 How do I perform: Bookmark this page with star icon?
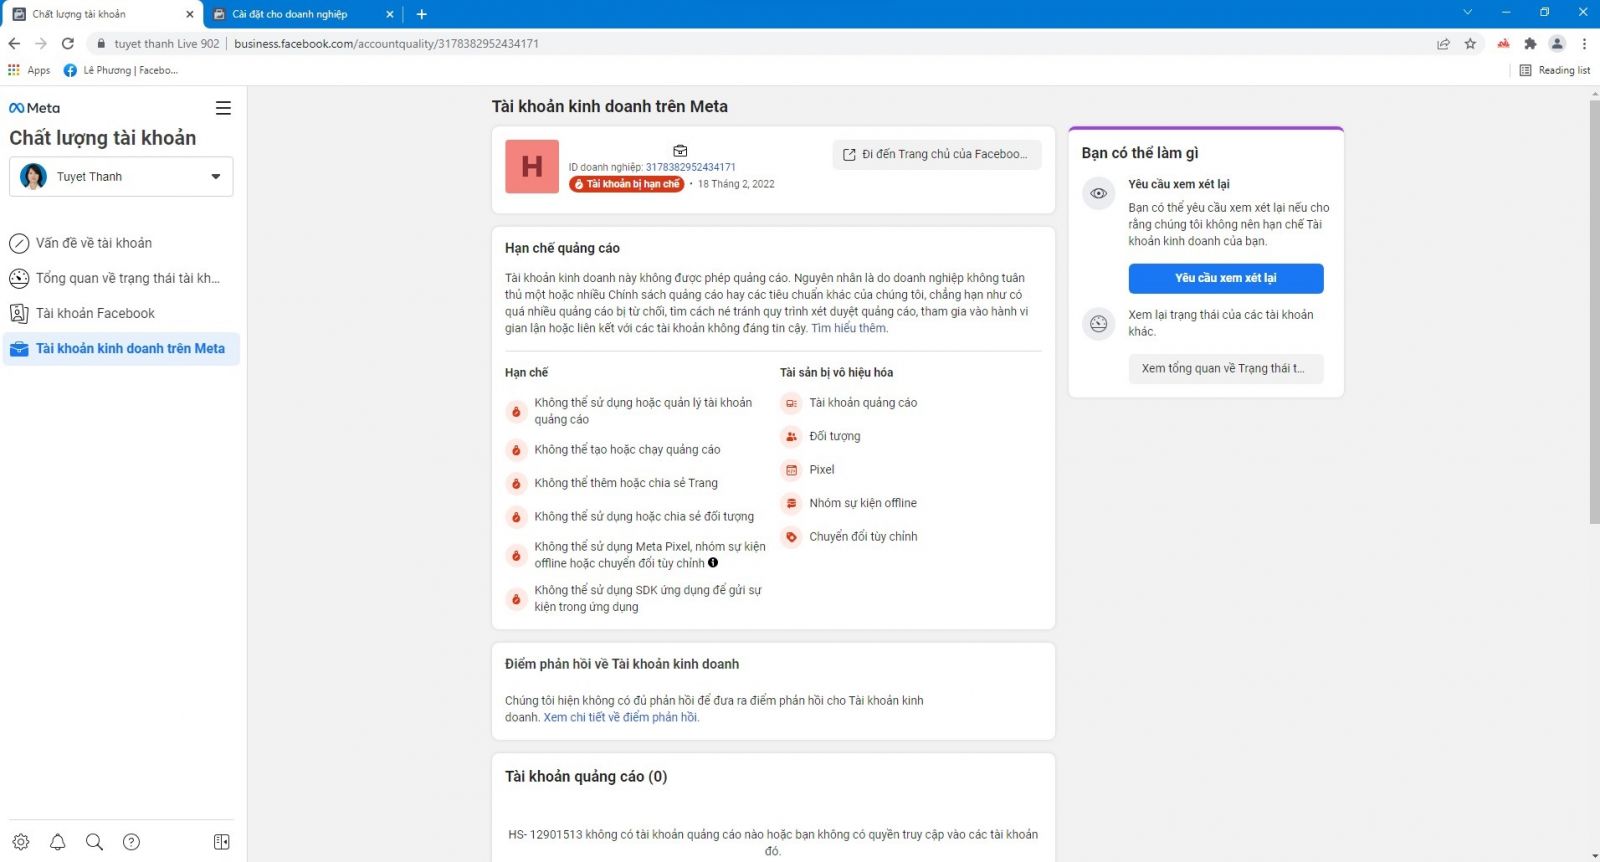point(1470,43)
